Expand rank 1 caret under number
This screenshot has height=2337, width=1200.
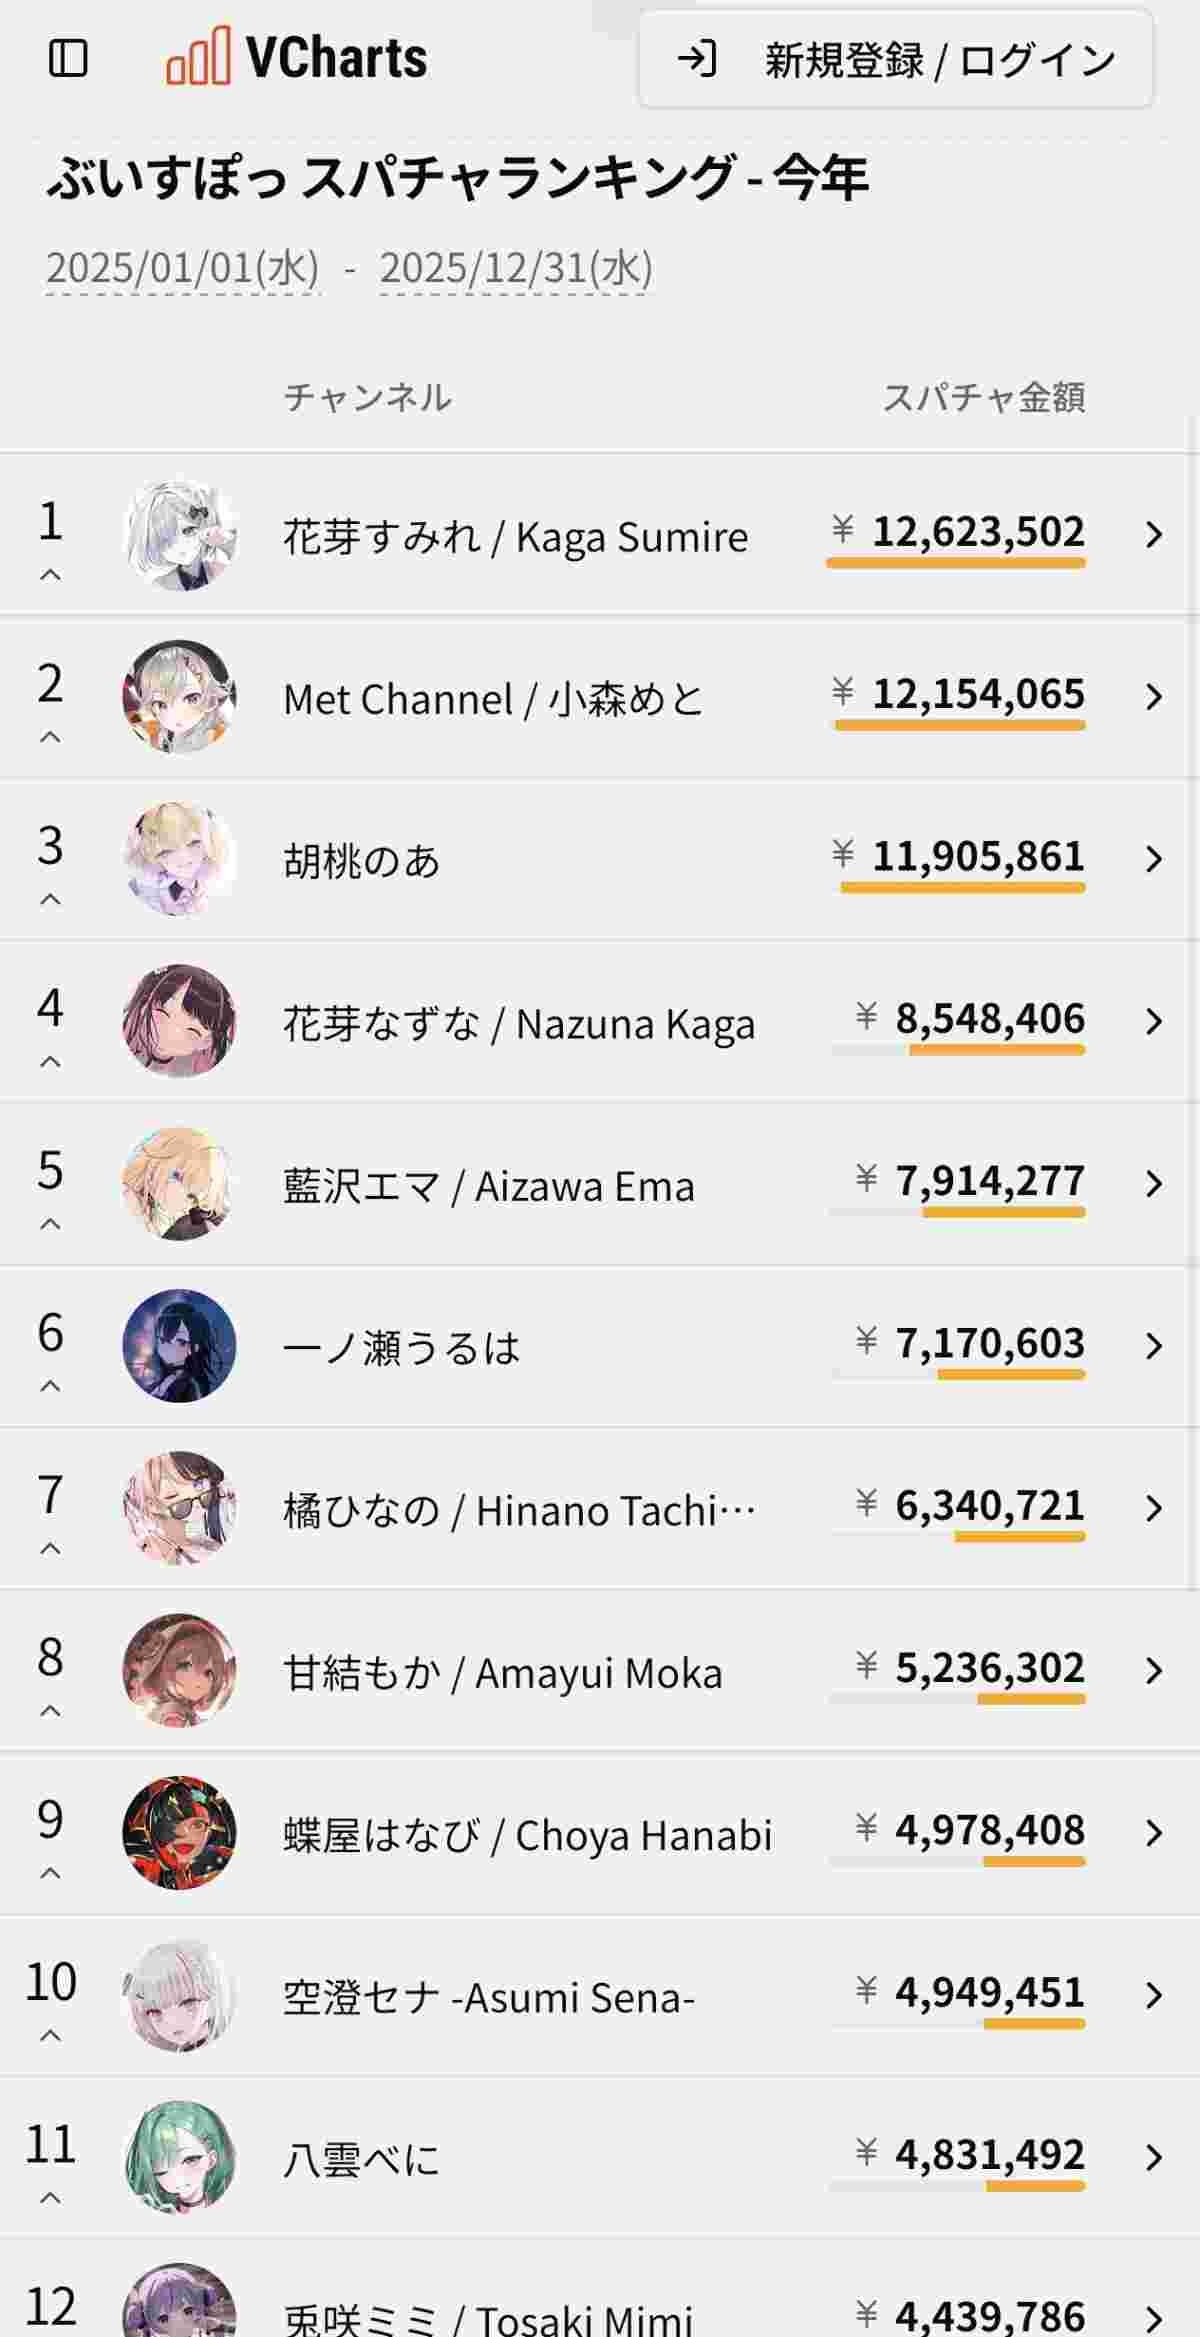50,575
